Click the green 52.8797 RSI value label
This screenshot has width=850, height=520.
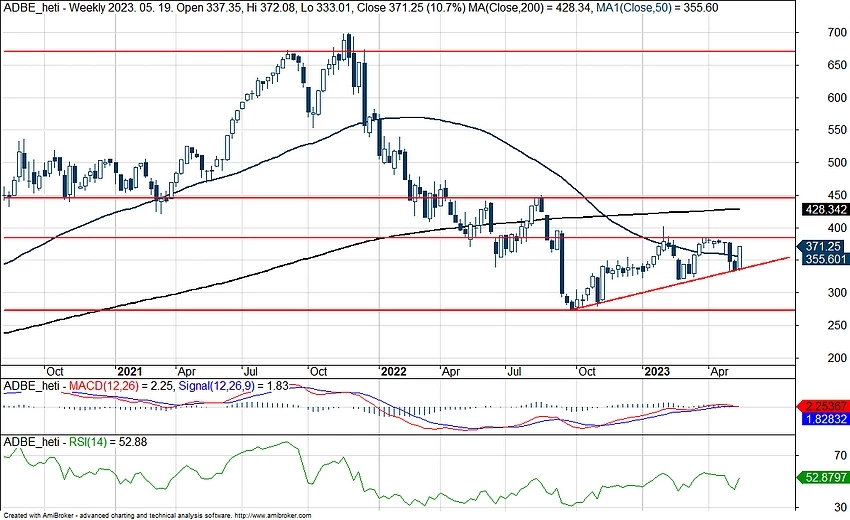point(823,477)
